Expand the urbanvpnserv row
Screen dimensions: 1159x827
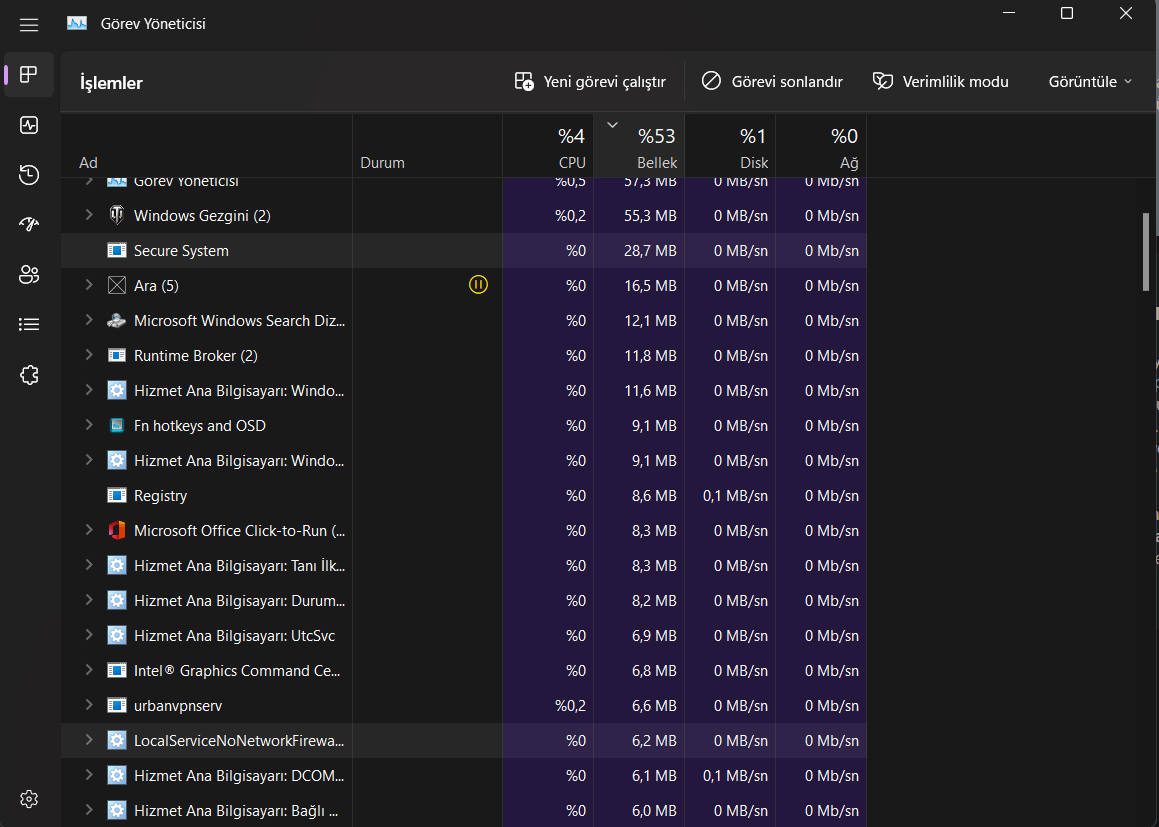click(89, 705)
